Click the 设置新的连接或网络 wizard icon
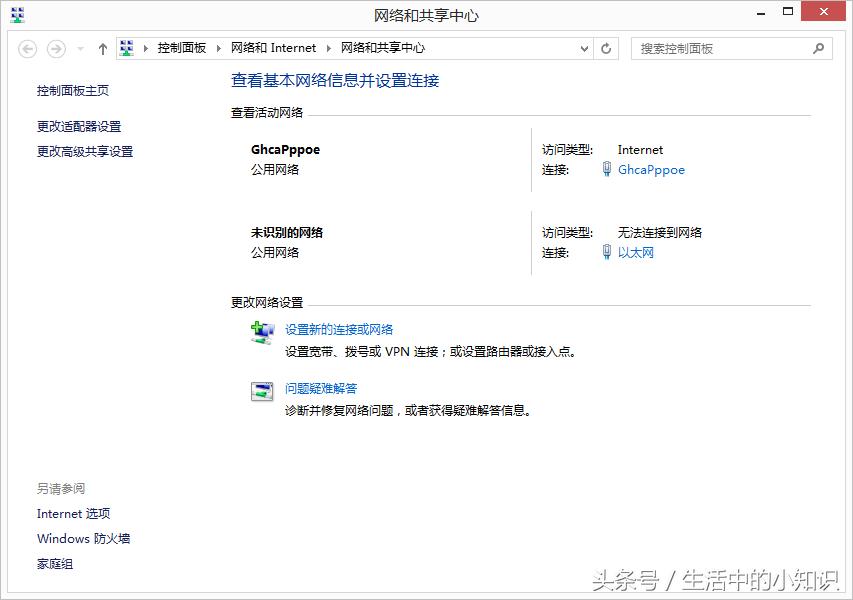The height and width of the screenshot is (600, 853). (x=262, y=332)
